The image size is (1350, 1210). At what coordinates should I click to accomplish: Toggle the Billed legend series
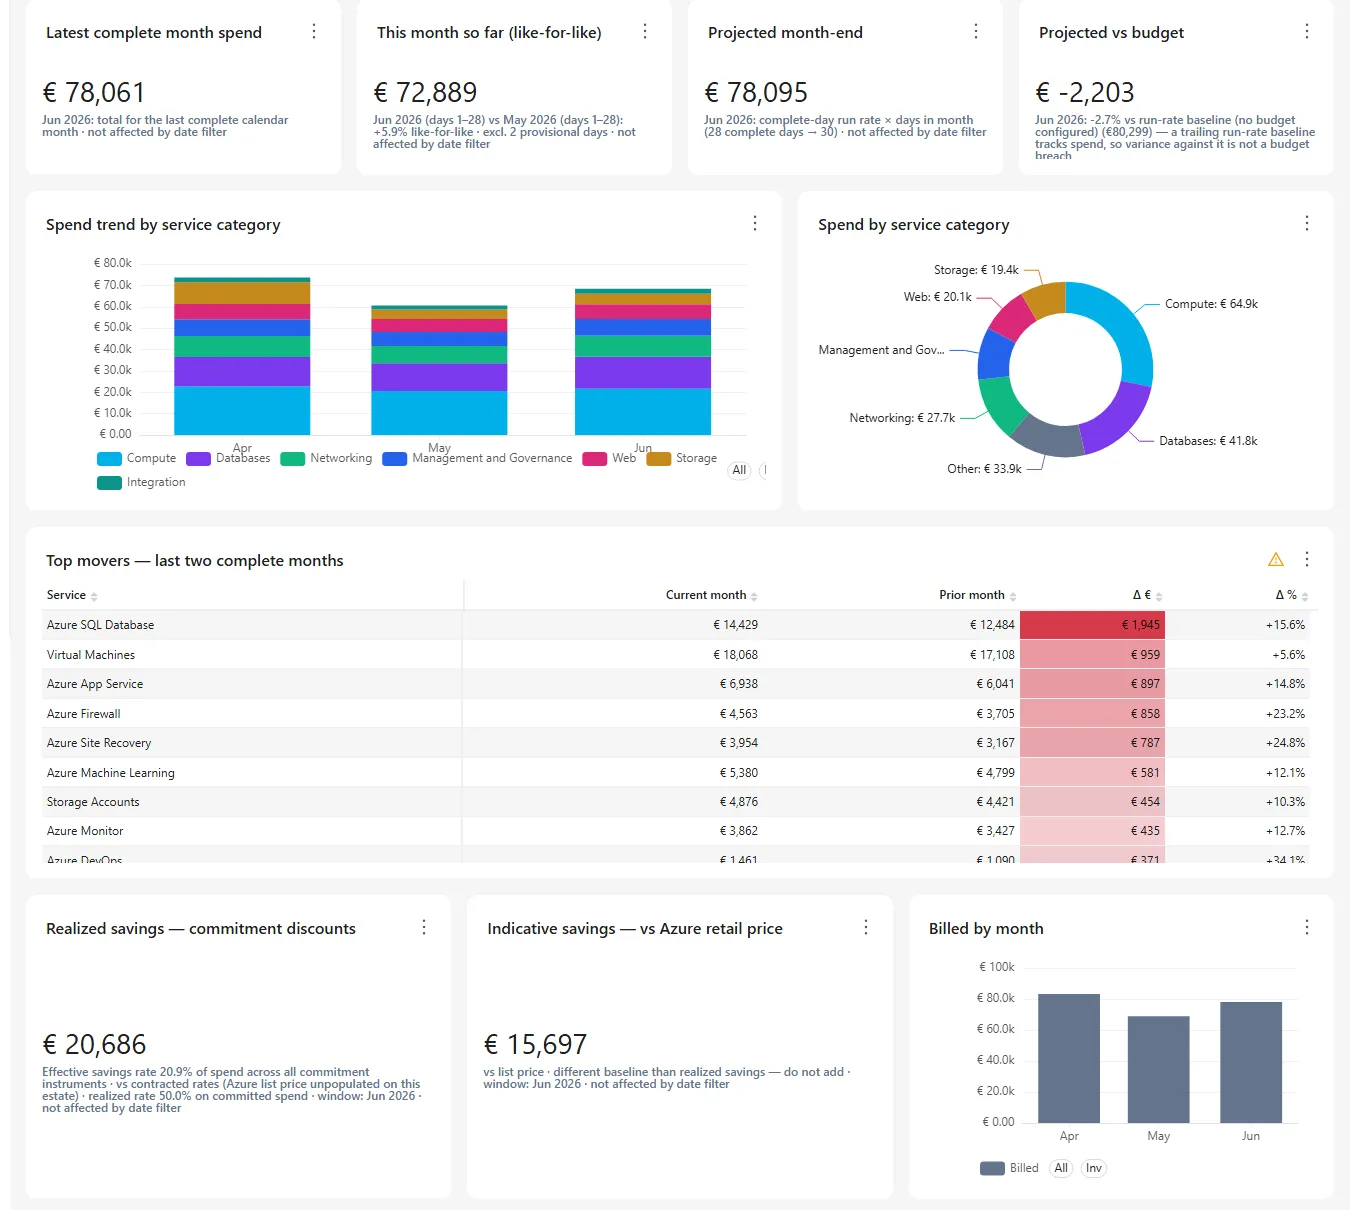(1010, 1168)
